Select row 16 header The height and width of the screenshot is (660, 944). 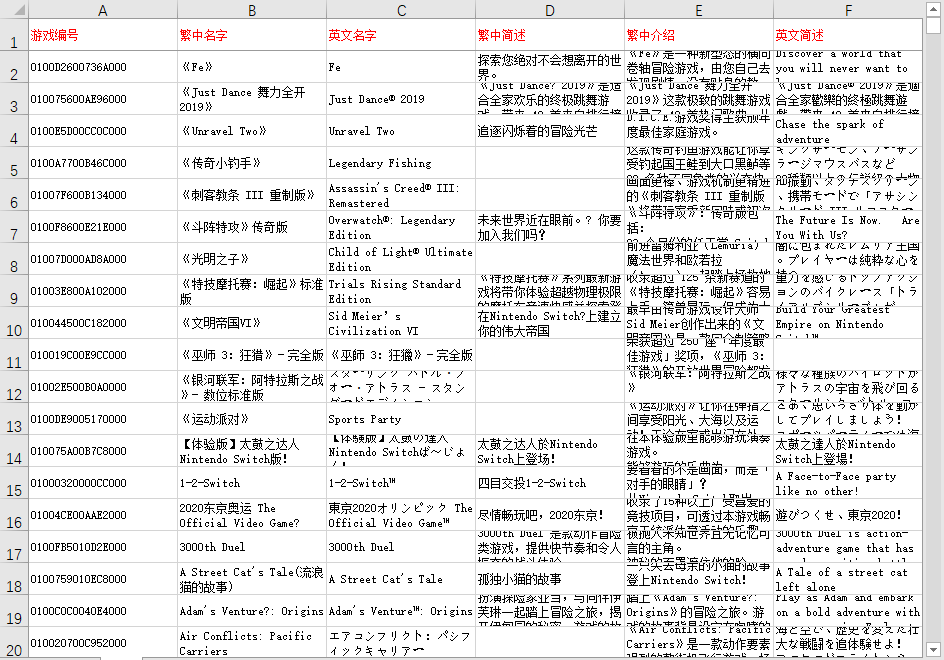[x=14, y=515]
